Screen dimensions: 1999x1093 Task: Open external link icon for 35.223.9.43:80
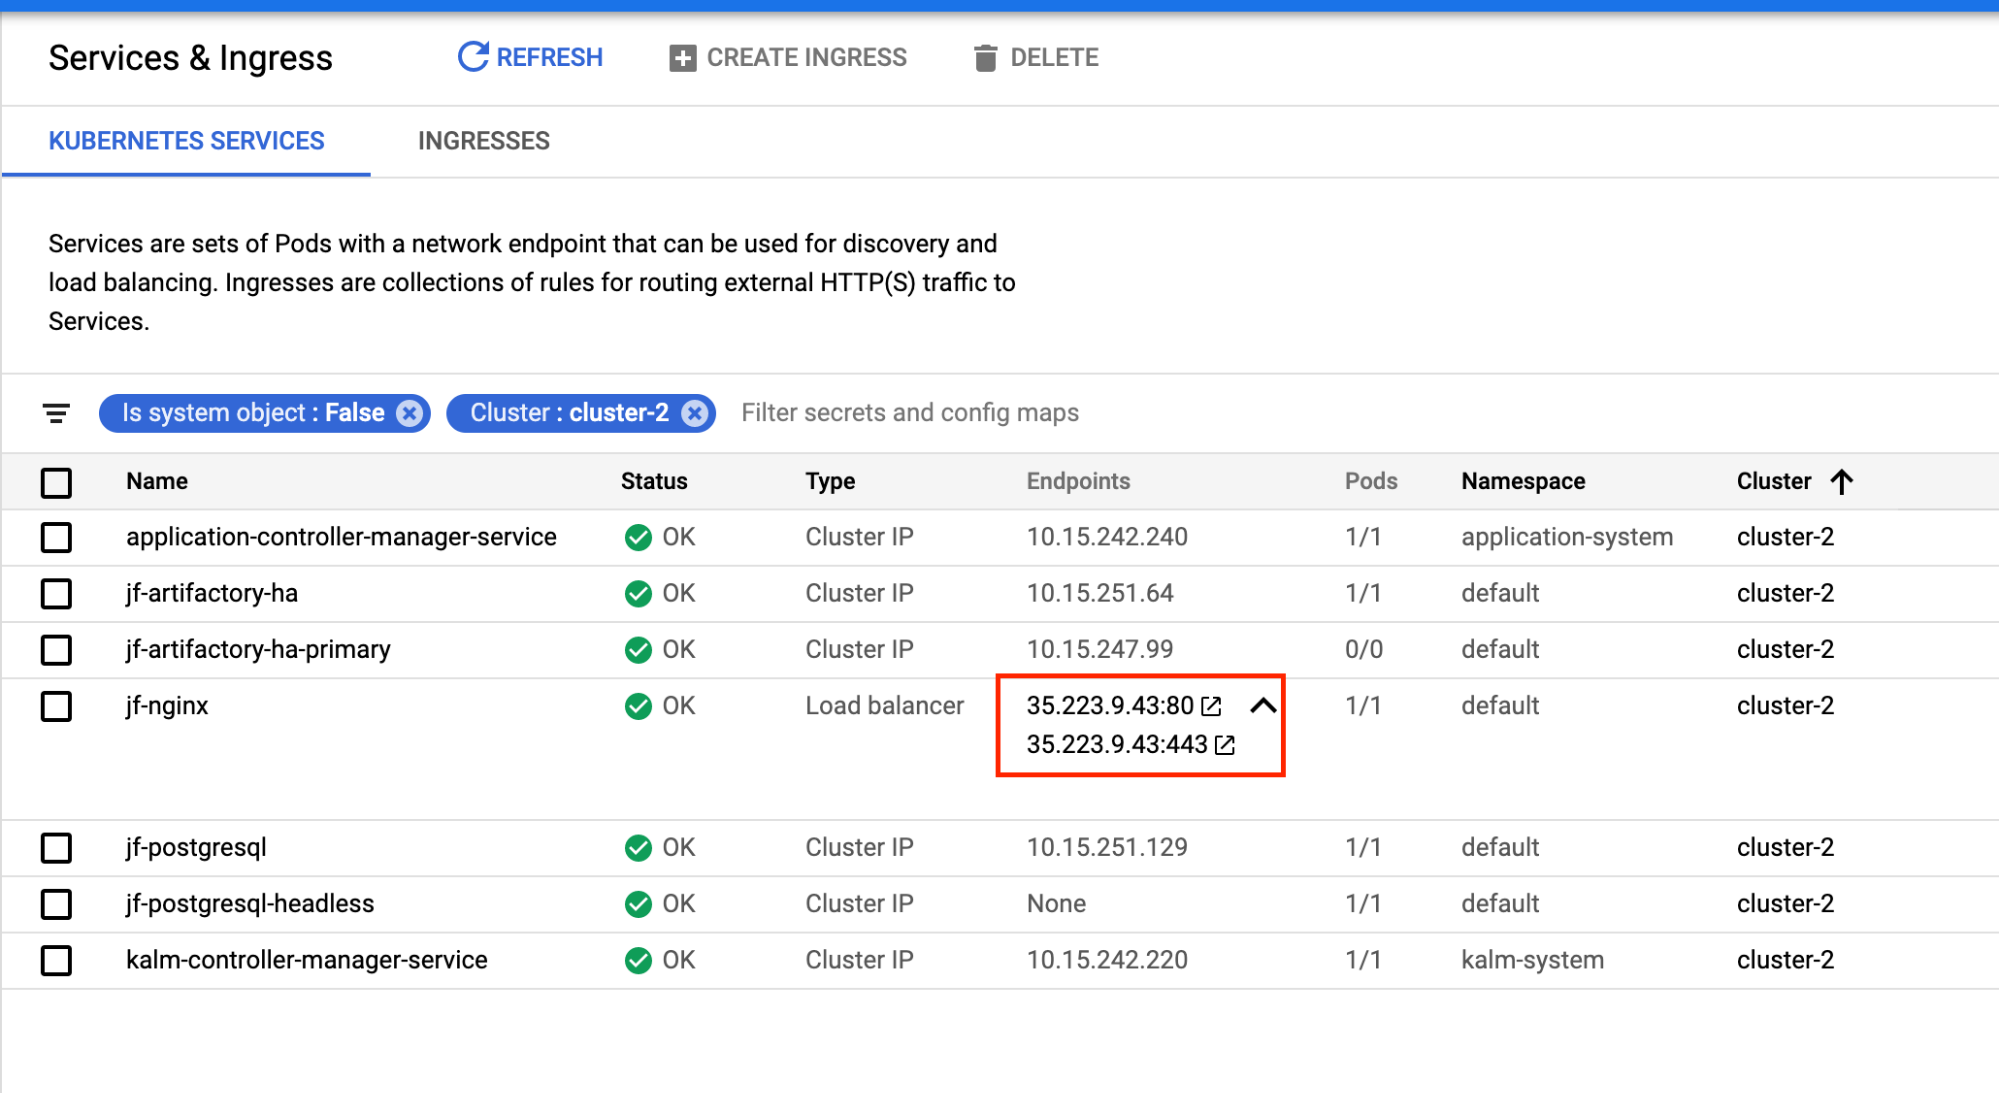1211,706
